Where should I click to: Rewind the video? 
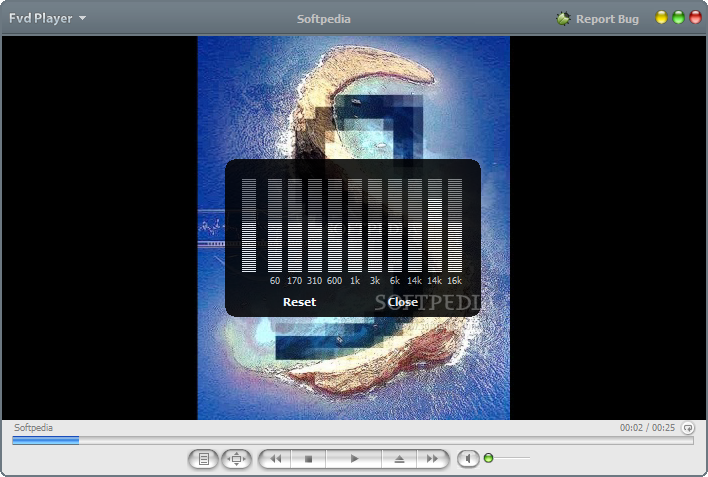(275, 459)
